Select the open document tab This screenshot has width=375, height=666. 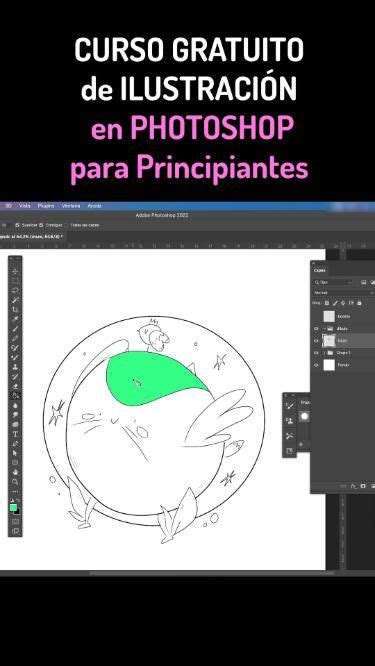point(32,236)
